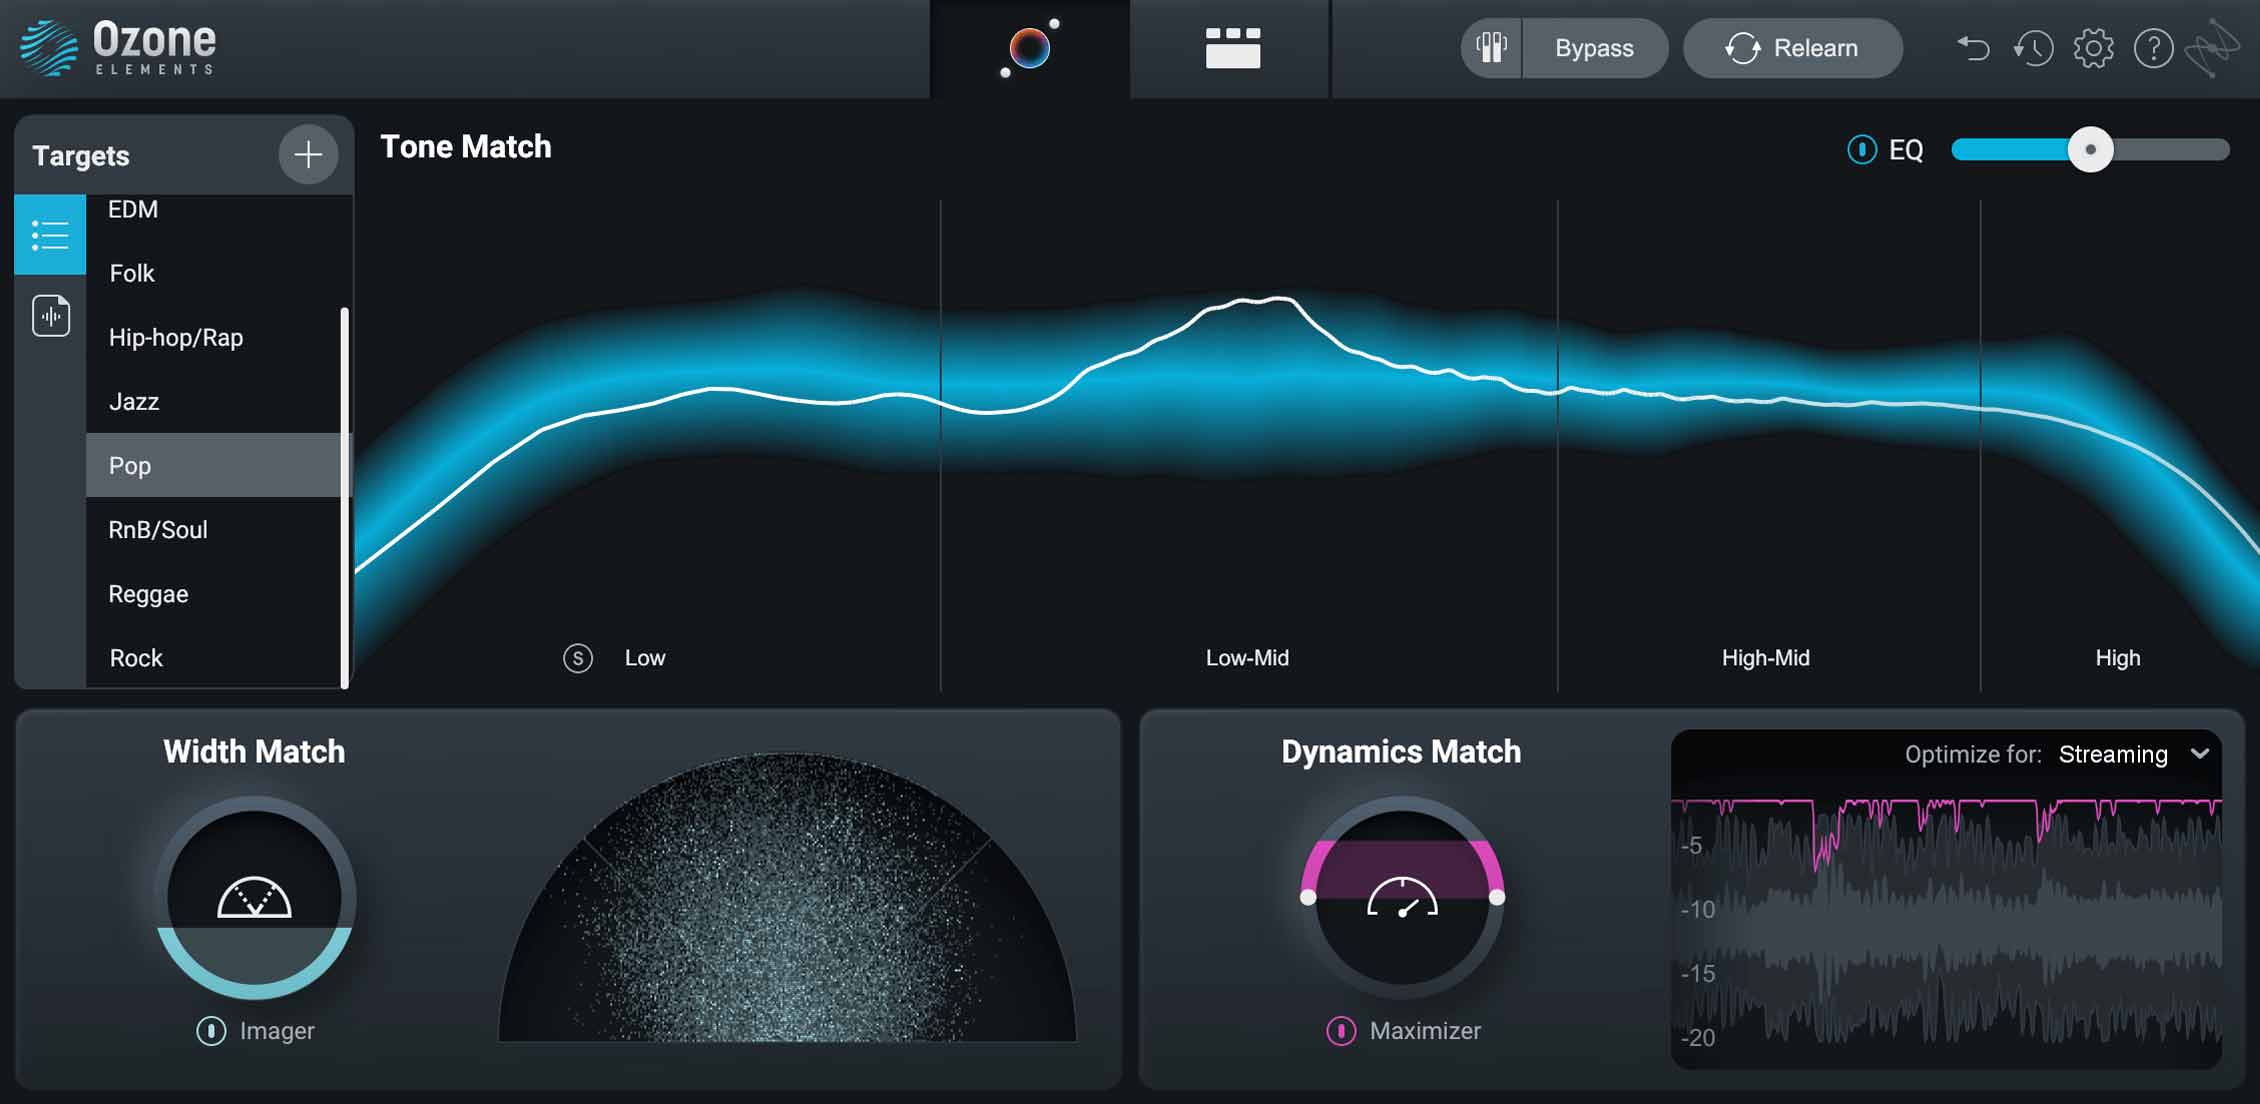Click the help question mark icon
Viewport: 2260px width, 1104px height.
pos(2153,48)
